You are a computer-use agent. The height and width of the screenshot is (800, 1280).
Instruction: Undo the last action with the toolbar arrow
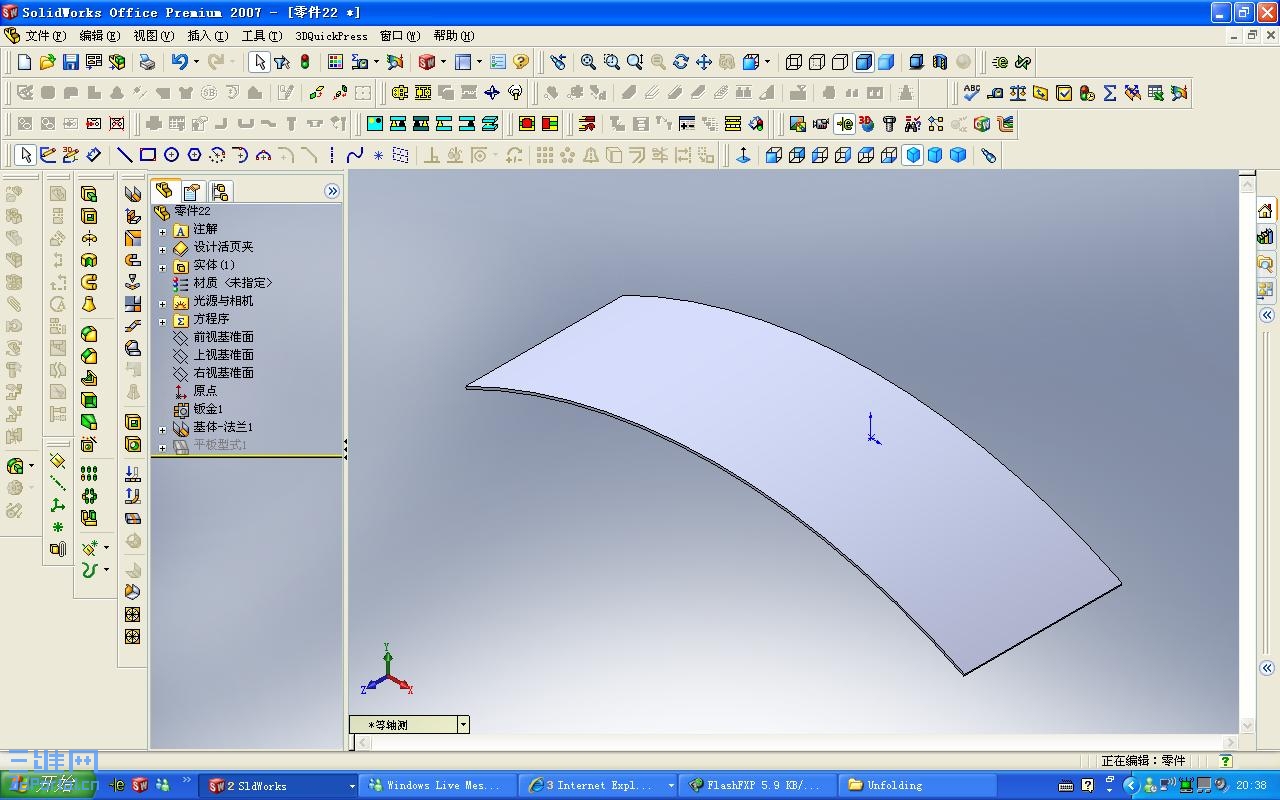point(179,62)
